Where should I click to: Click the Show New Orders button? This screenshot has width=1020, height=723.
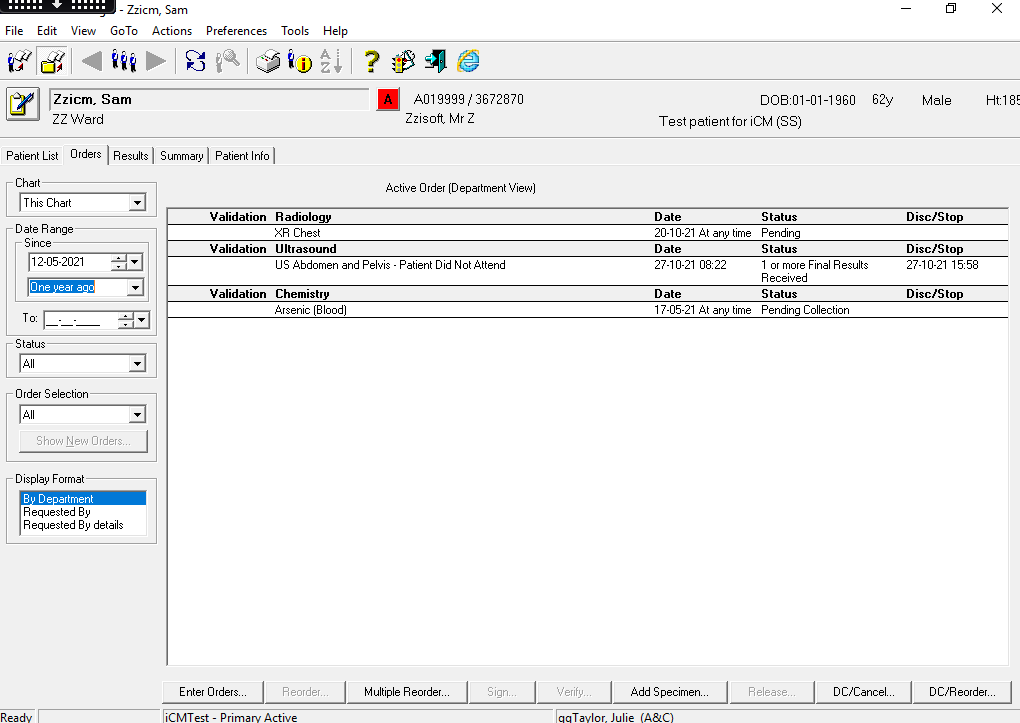(x=83, y=441)
